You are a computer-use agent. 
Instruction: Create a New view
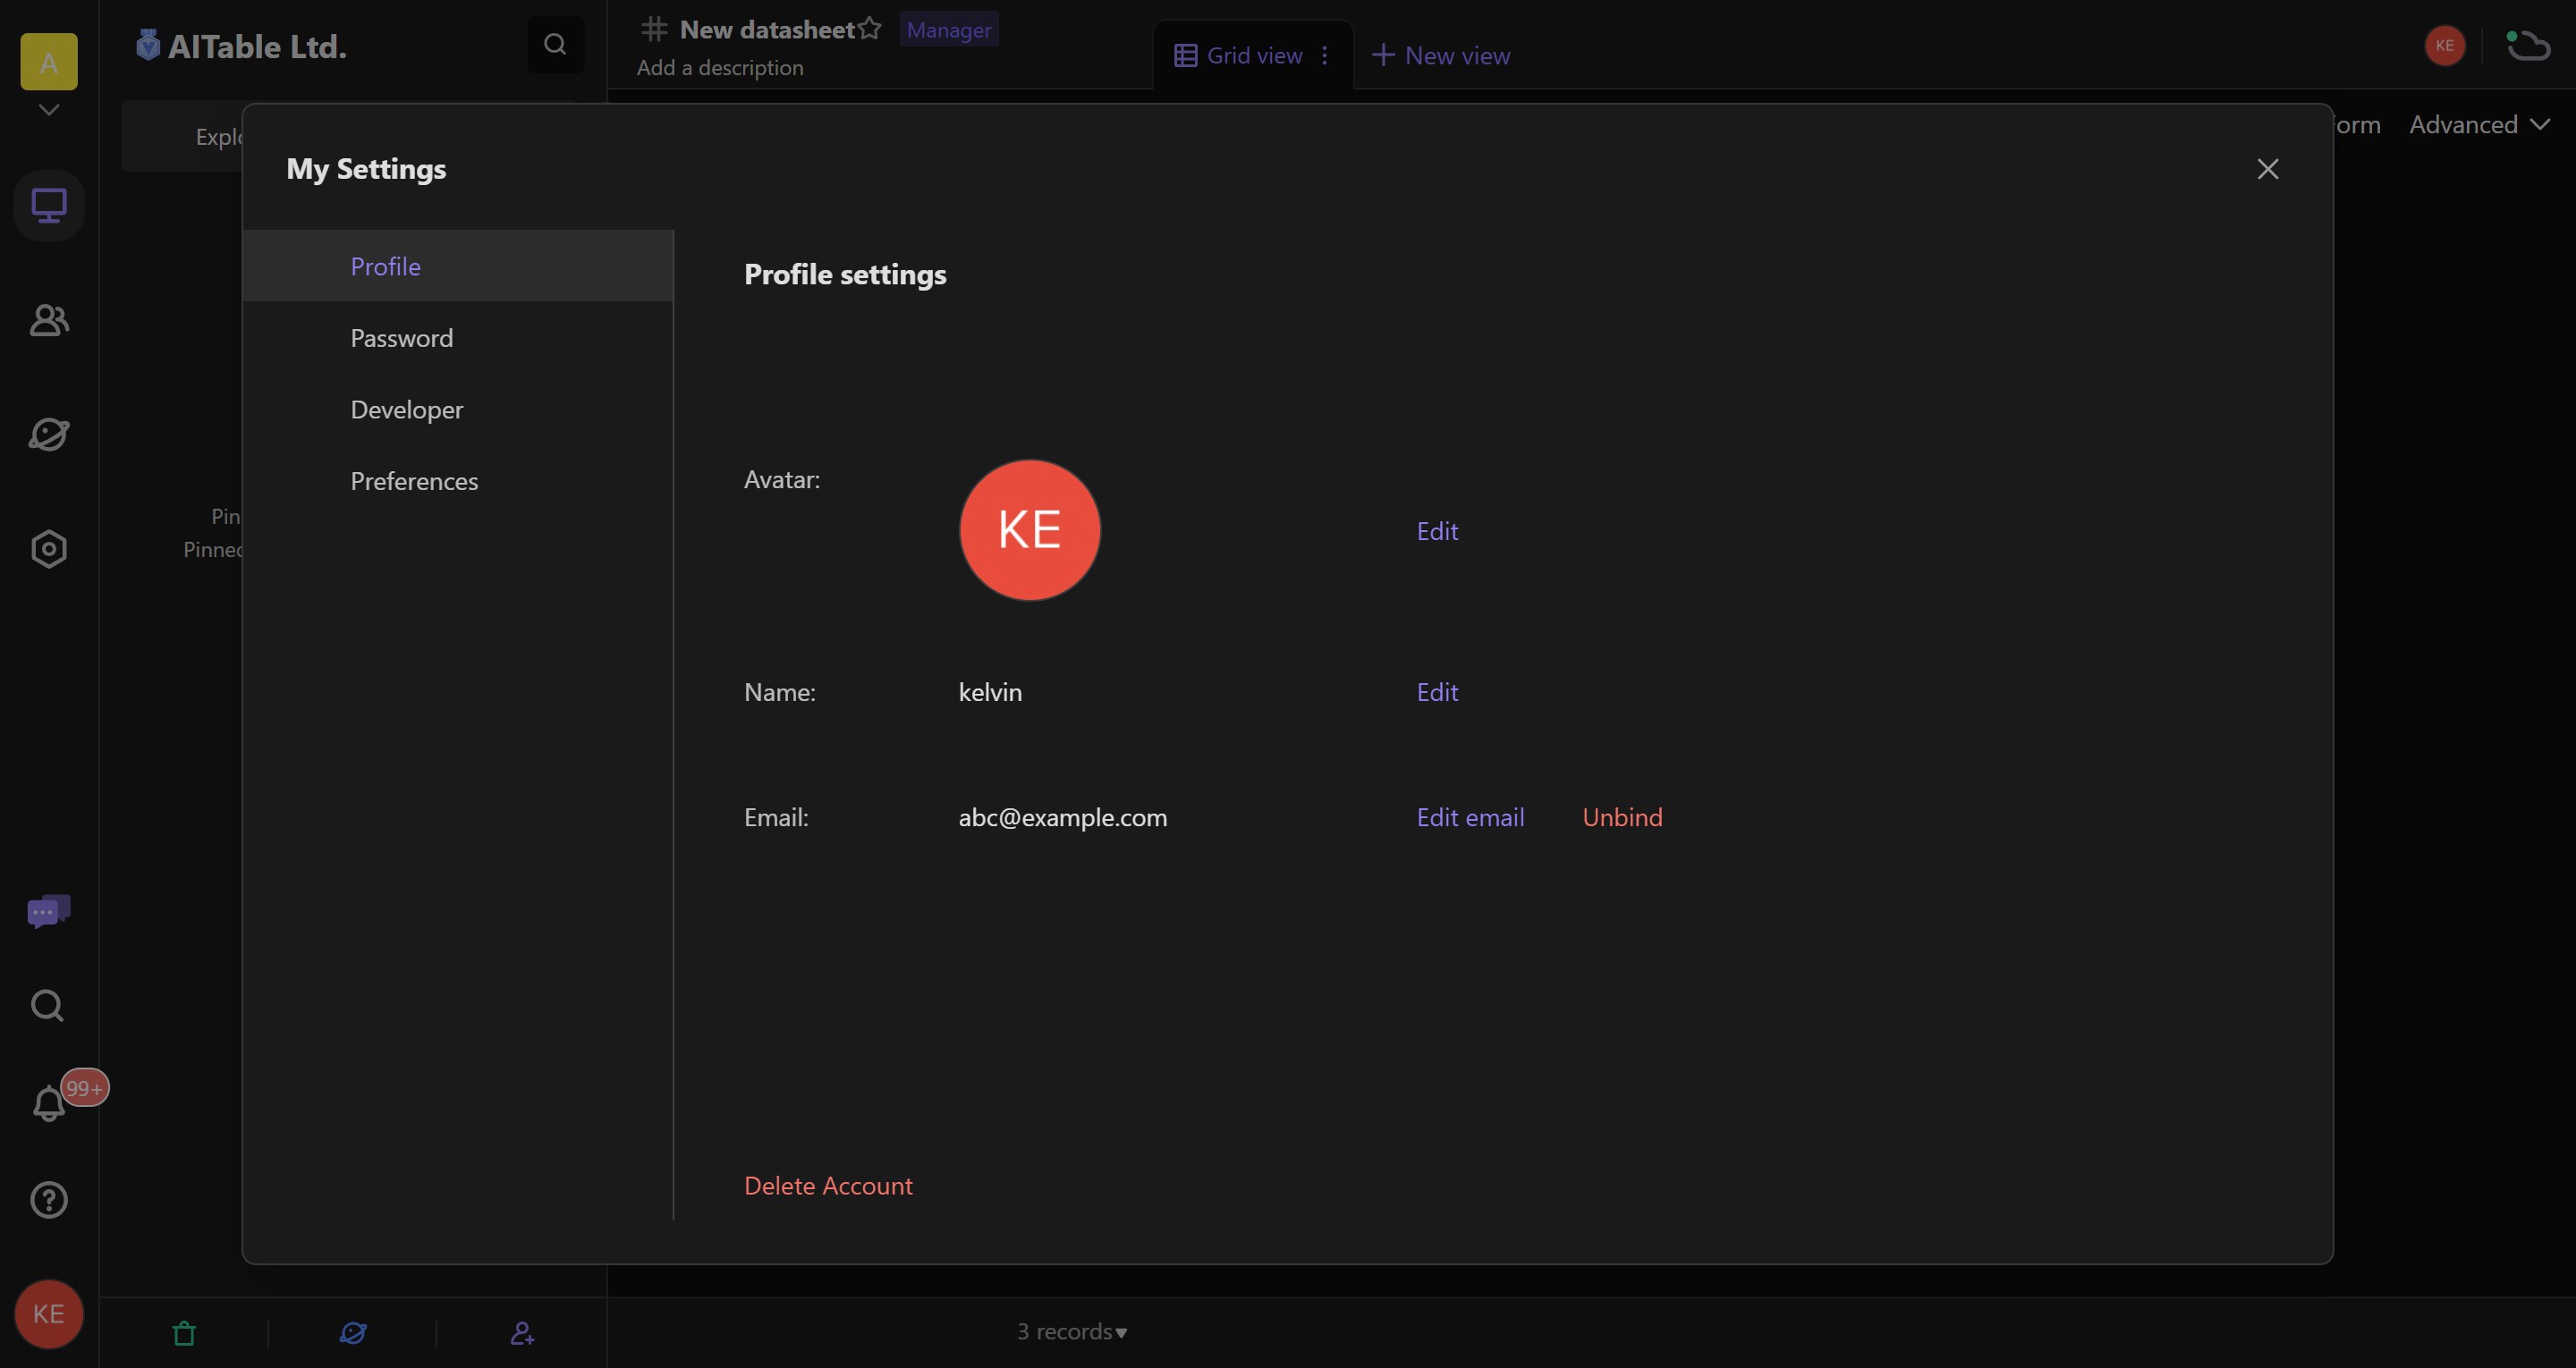click(1440, 55)
